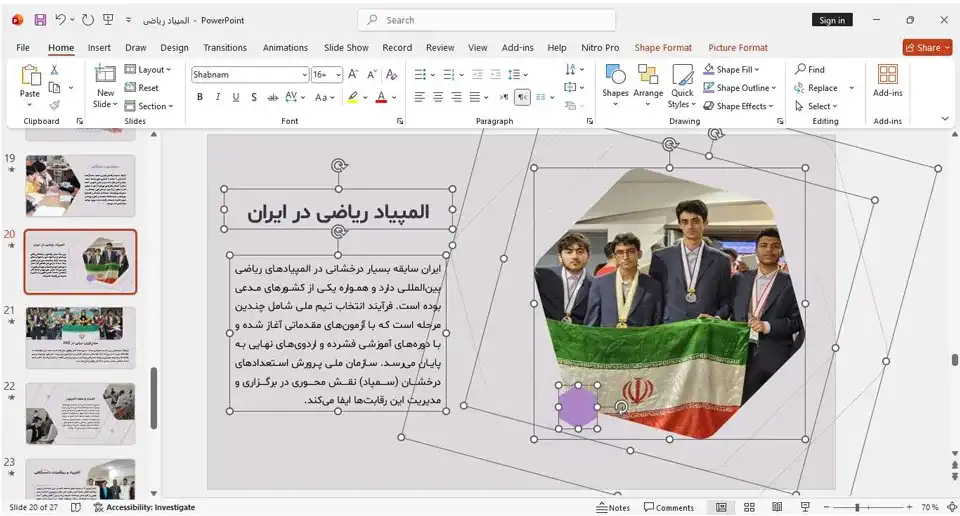Open Change Case Aa dropdown
This screenshot has height=516, width=960.
[324, 97]
